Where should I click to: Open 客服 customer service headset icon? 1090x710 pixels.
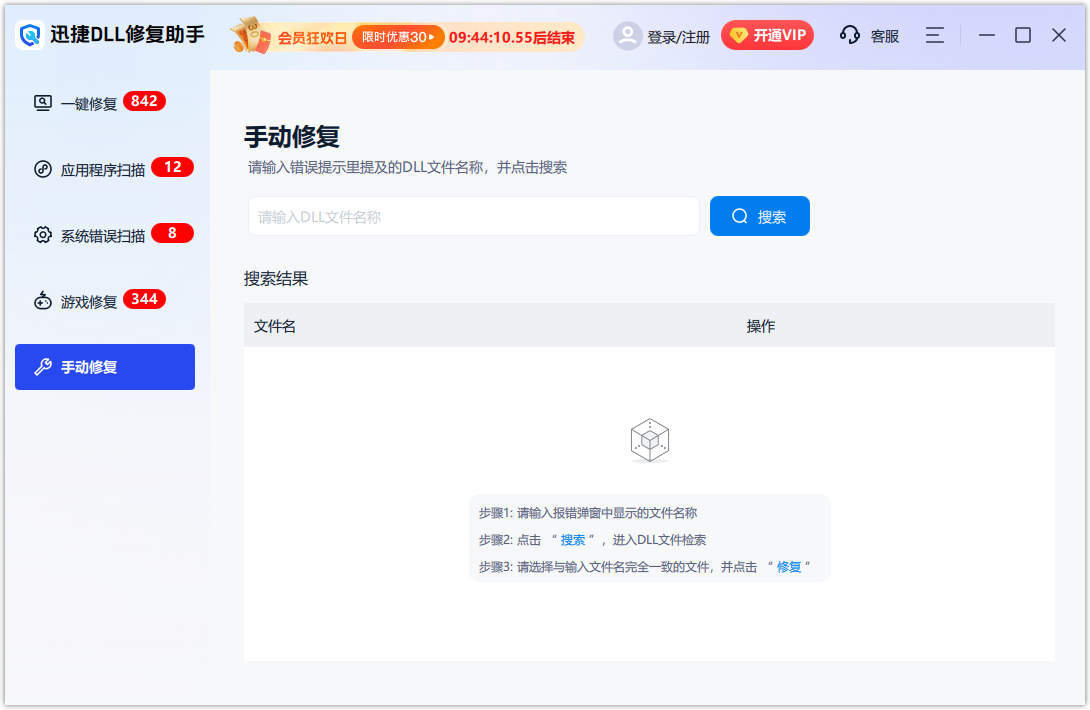[849, 35]
